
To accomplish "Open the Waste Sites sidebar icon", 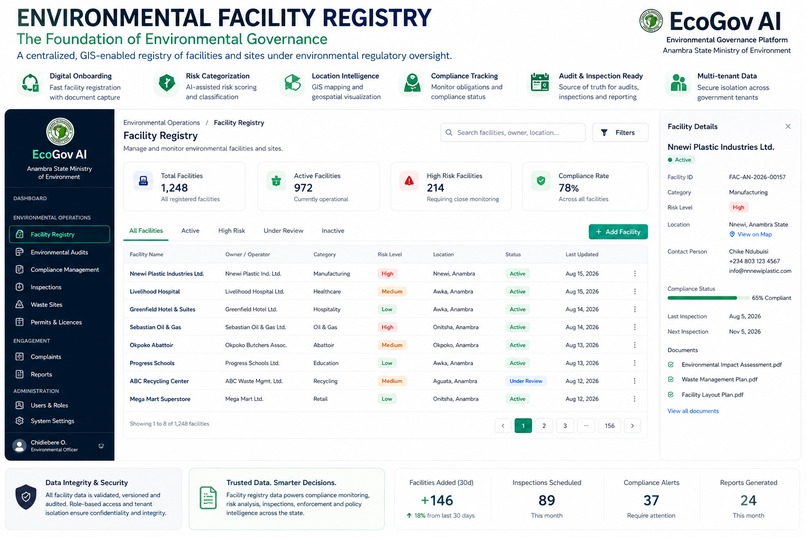I will (20, 305).
